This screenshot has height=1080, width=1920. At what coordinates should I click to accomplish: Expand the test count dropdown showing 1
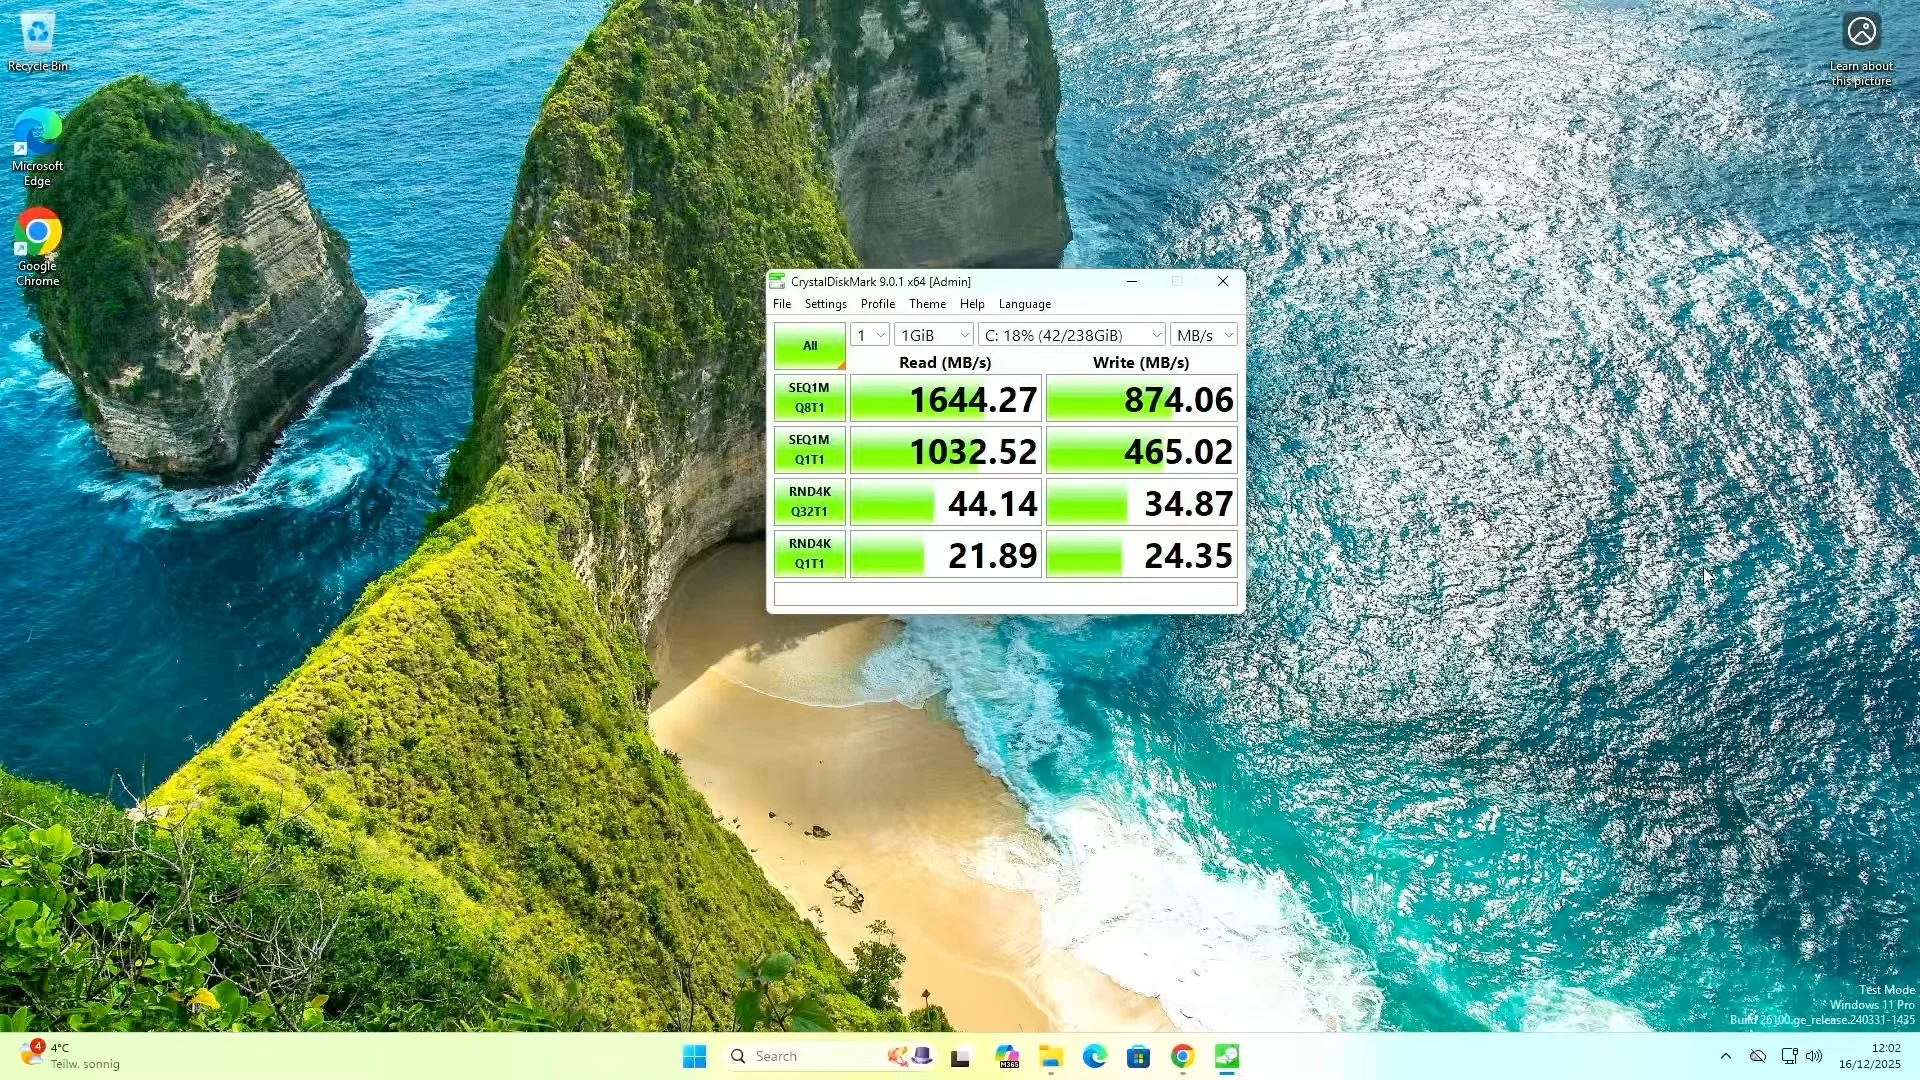pos(870,335)
